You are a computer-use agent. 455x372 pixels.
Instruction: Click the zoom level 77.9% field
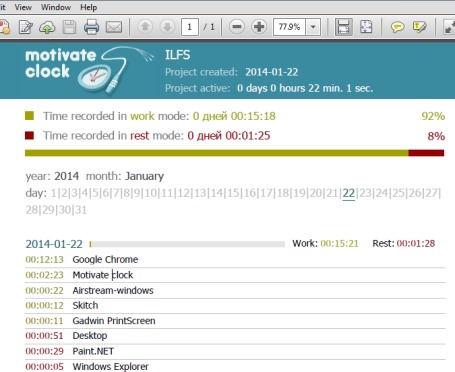point(289,27)
